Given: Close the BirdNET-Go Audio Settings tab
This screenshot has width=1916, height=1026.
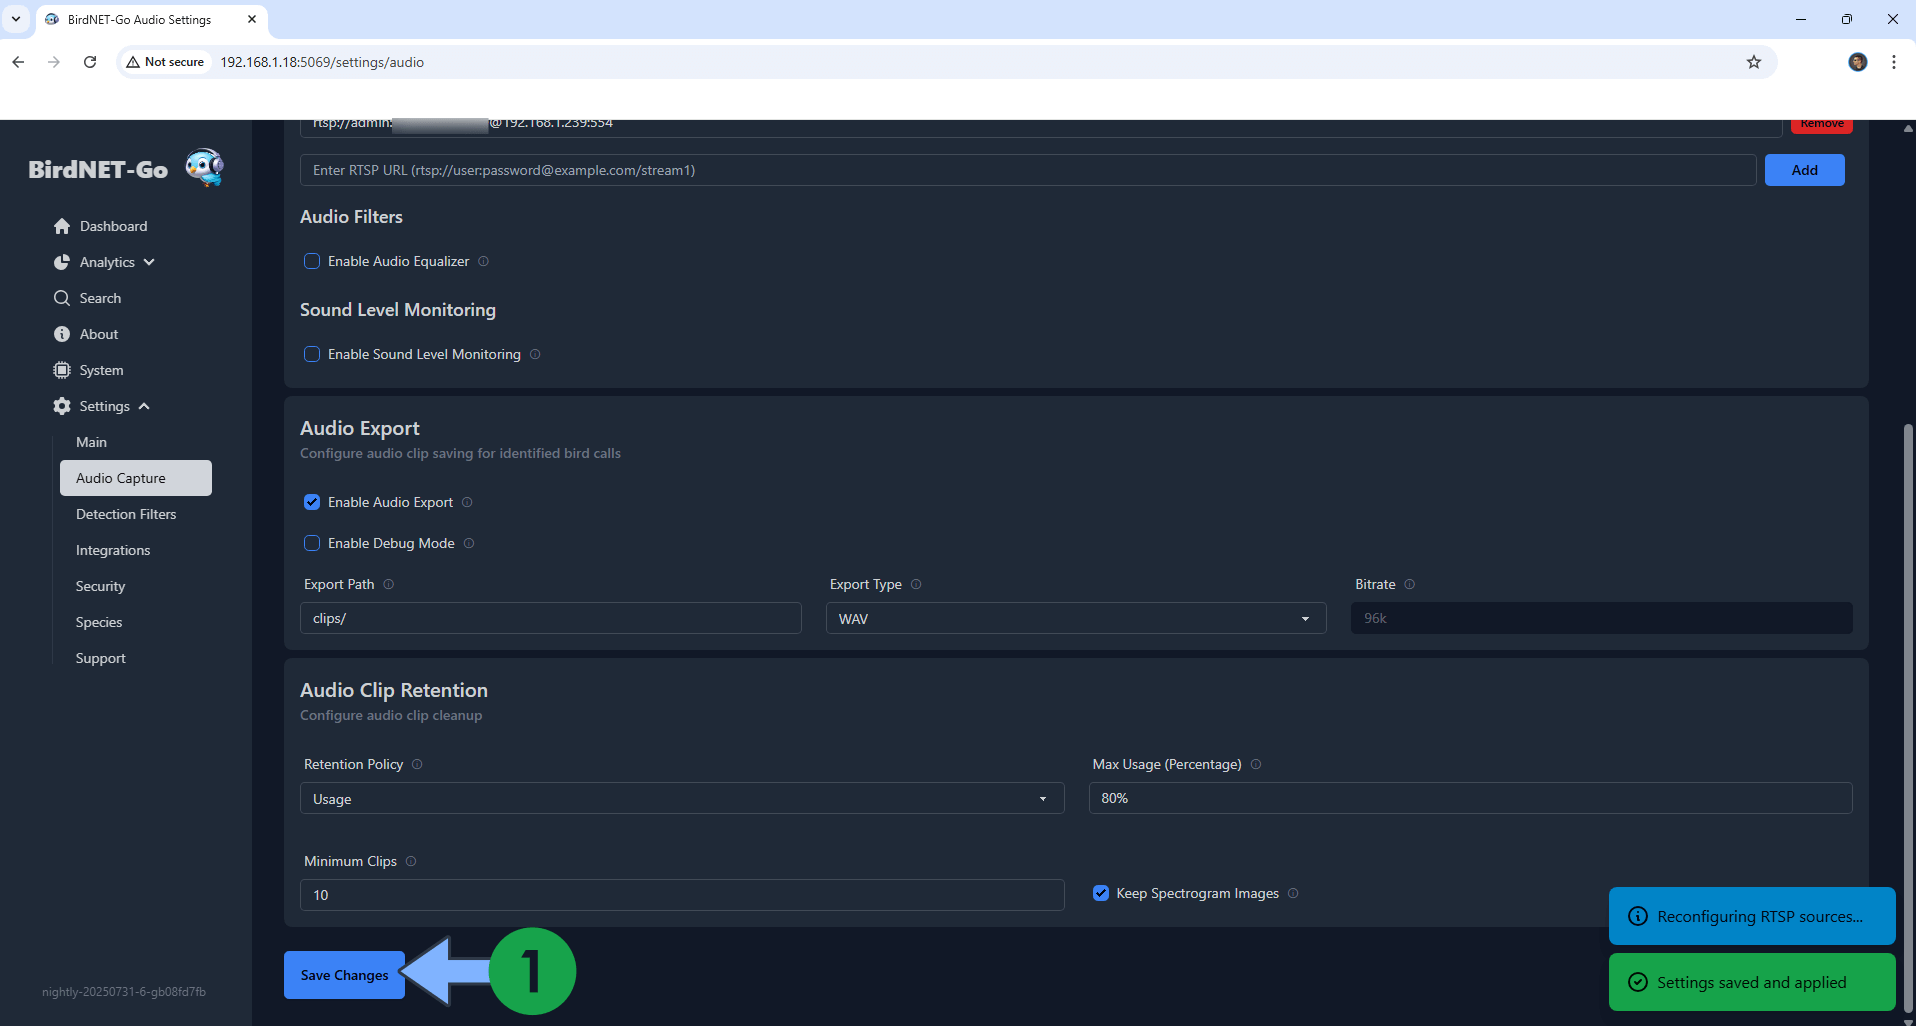Looking at the screenshot, I should (x=252, y=19).
